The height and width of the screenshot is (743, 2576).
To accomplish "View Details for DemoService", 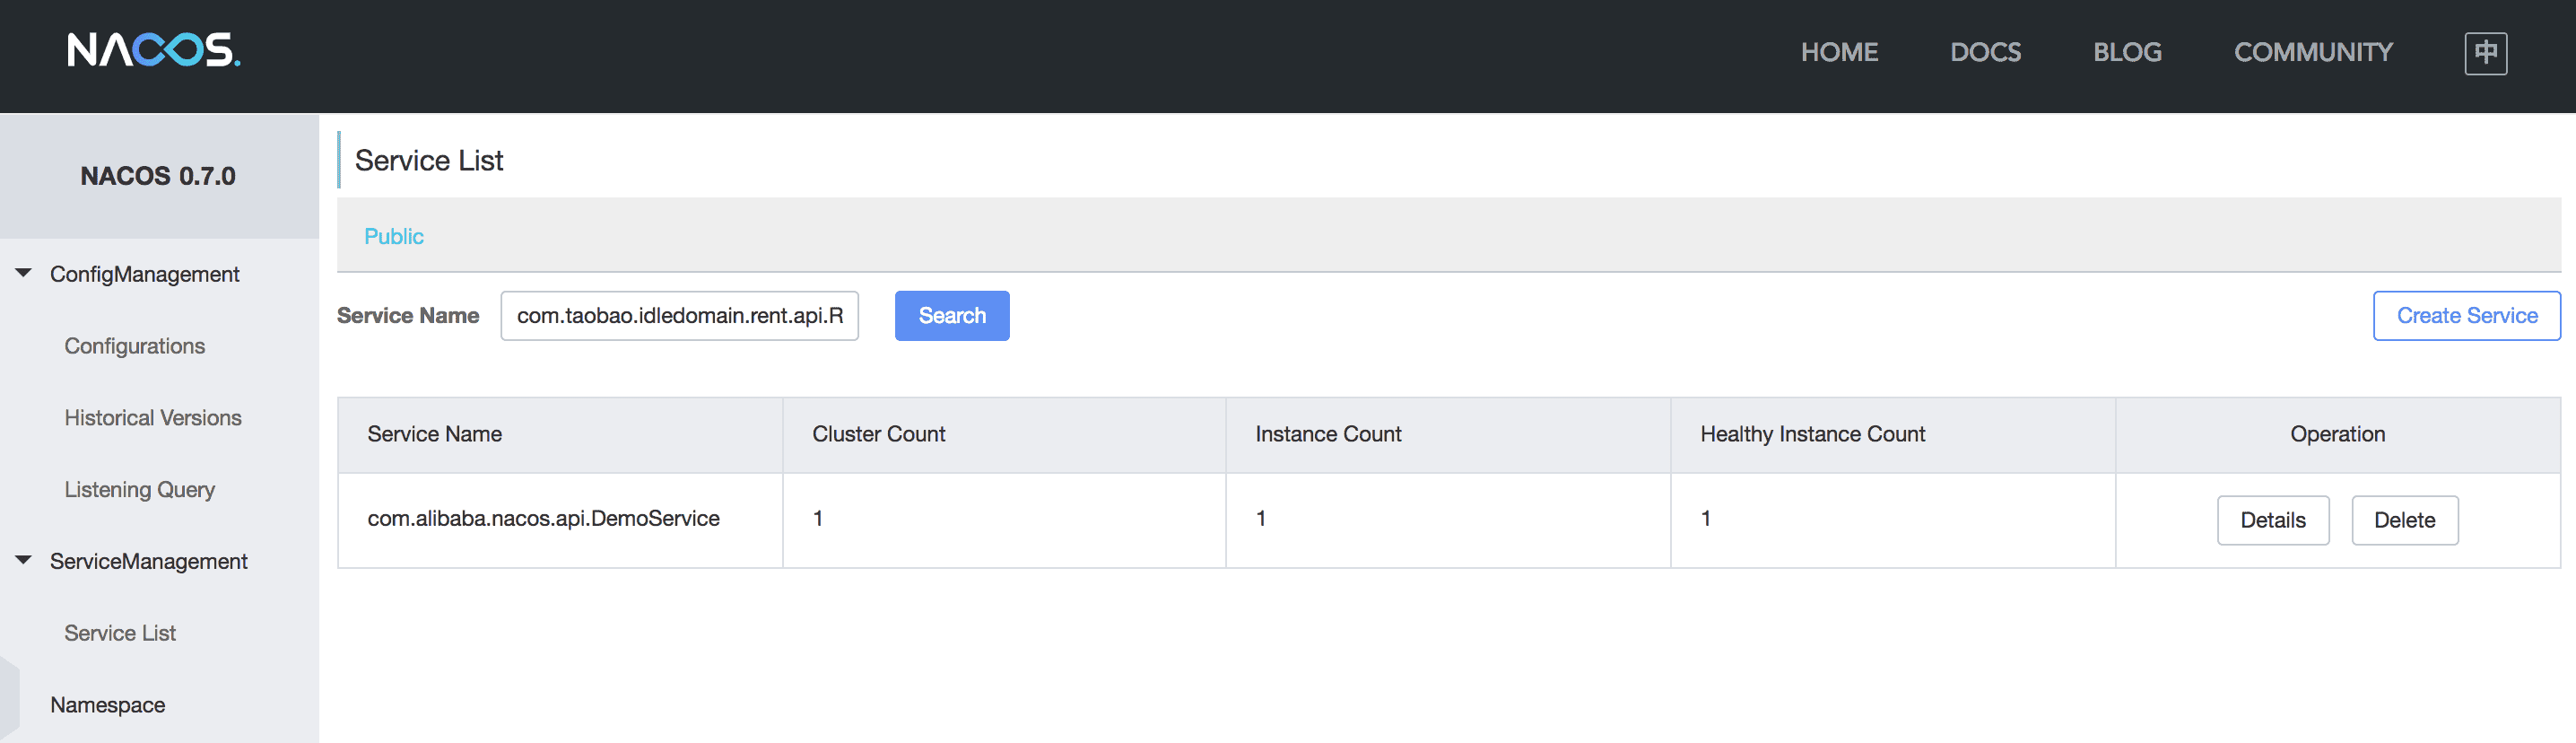I will tap(2272, 520).
